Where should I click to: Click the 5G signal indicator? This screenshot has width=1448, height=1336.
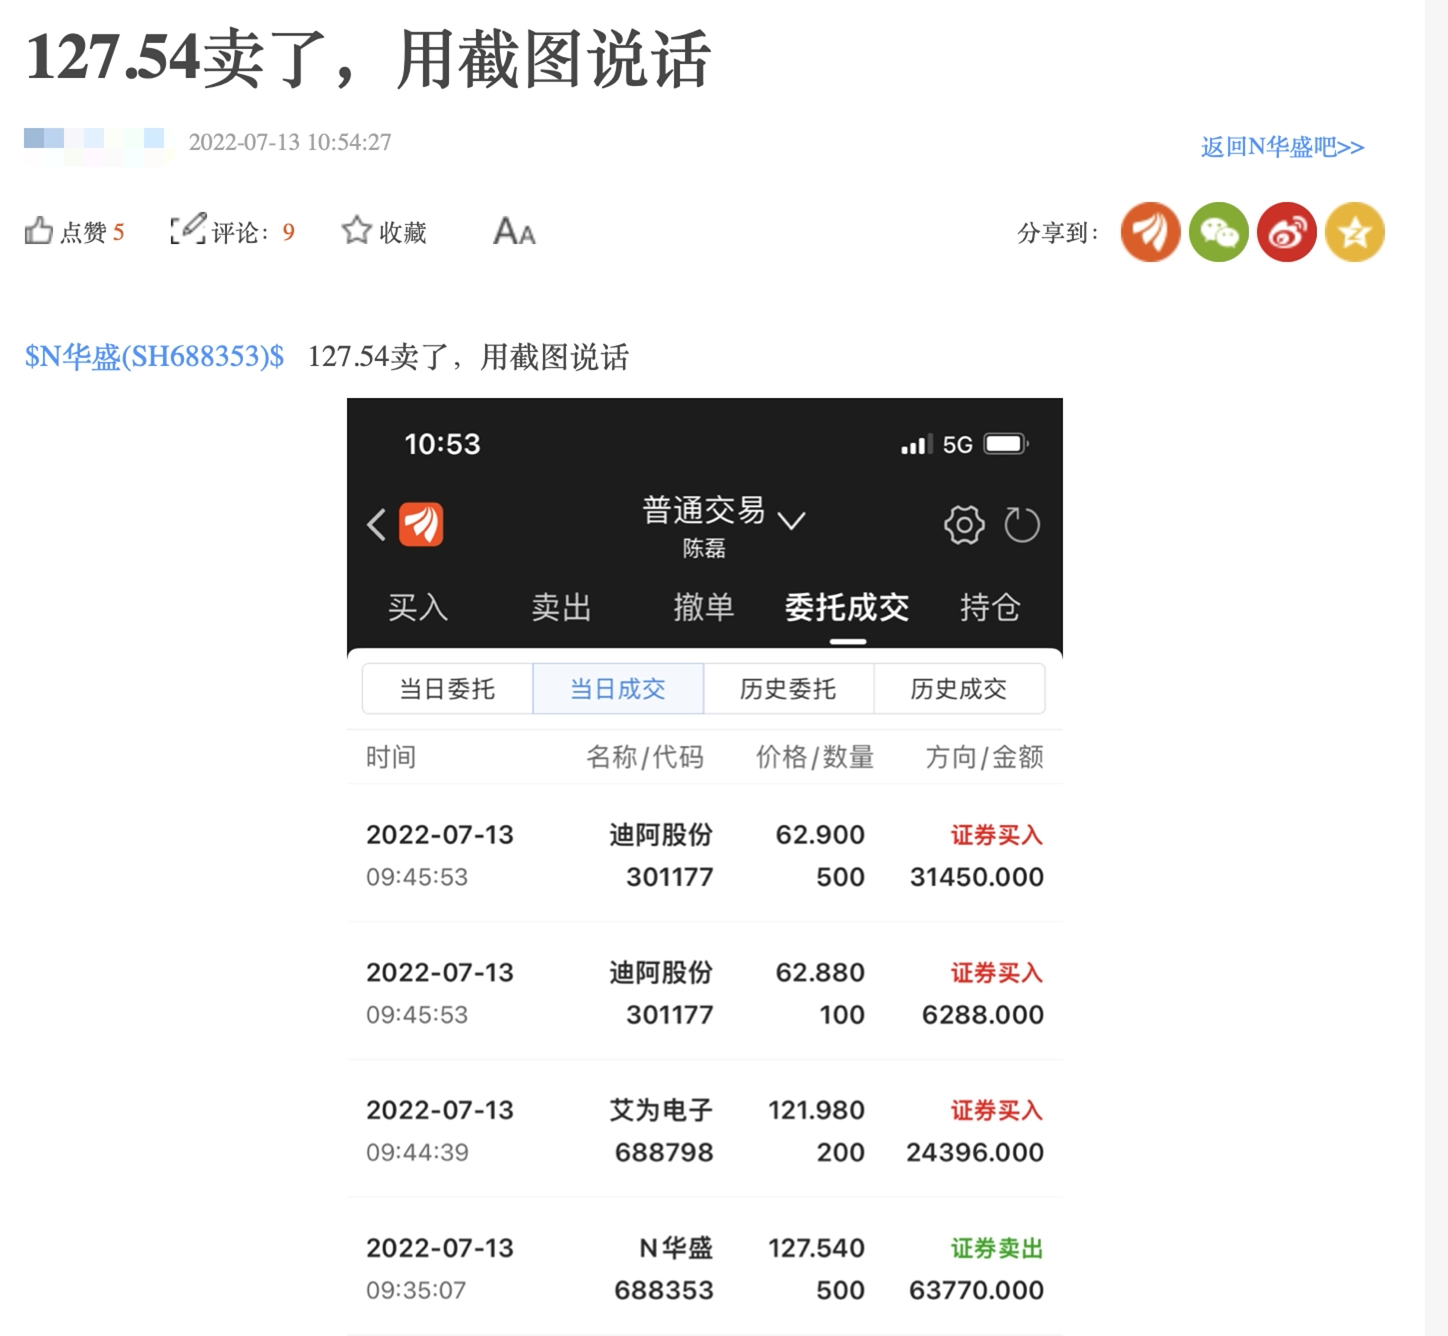(957, 444)
